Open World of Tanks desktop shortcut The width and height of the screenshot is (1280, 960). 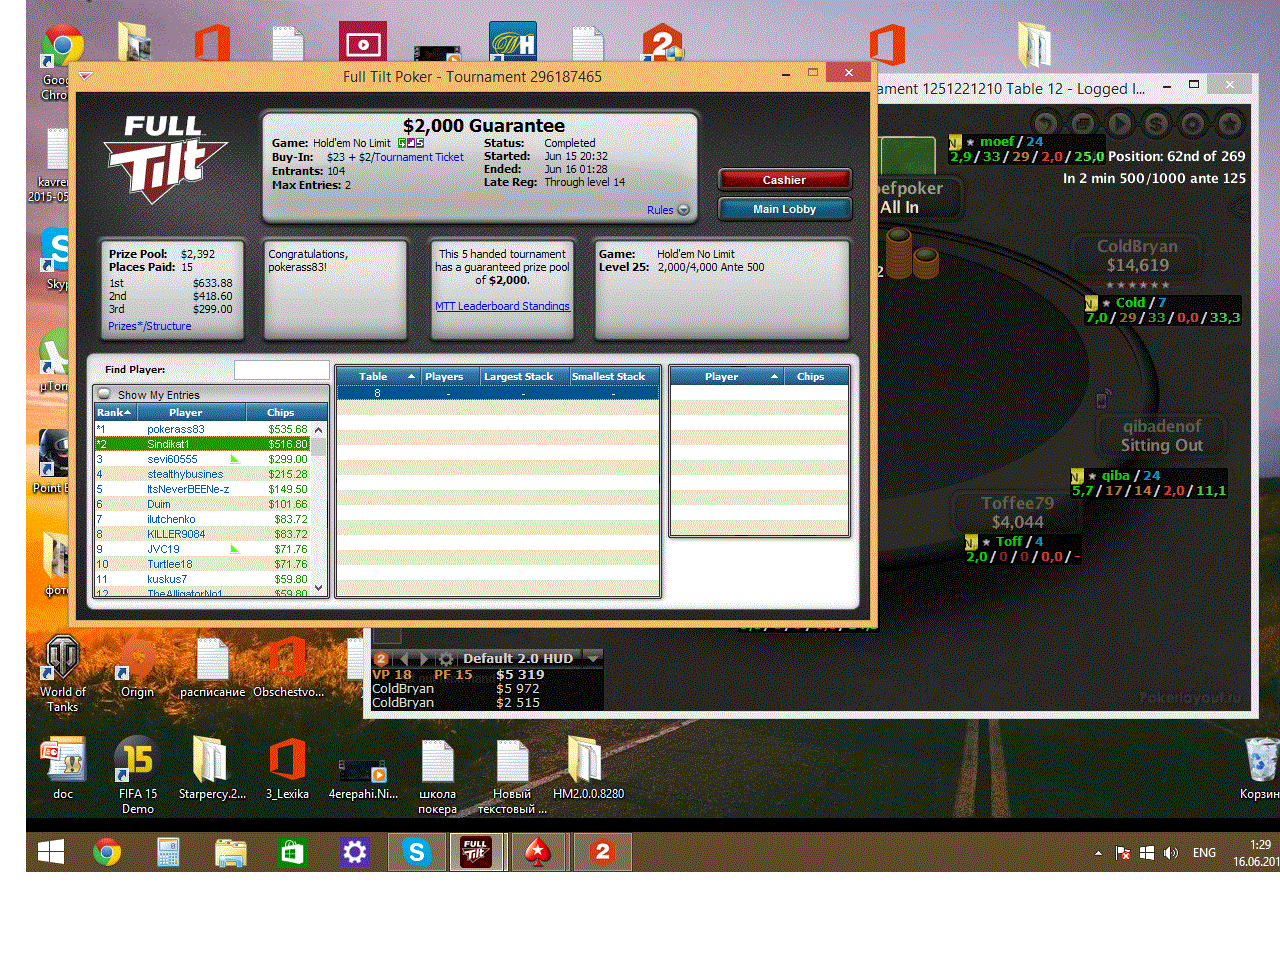coord(62,673)
